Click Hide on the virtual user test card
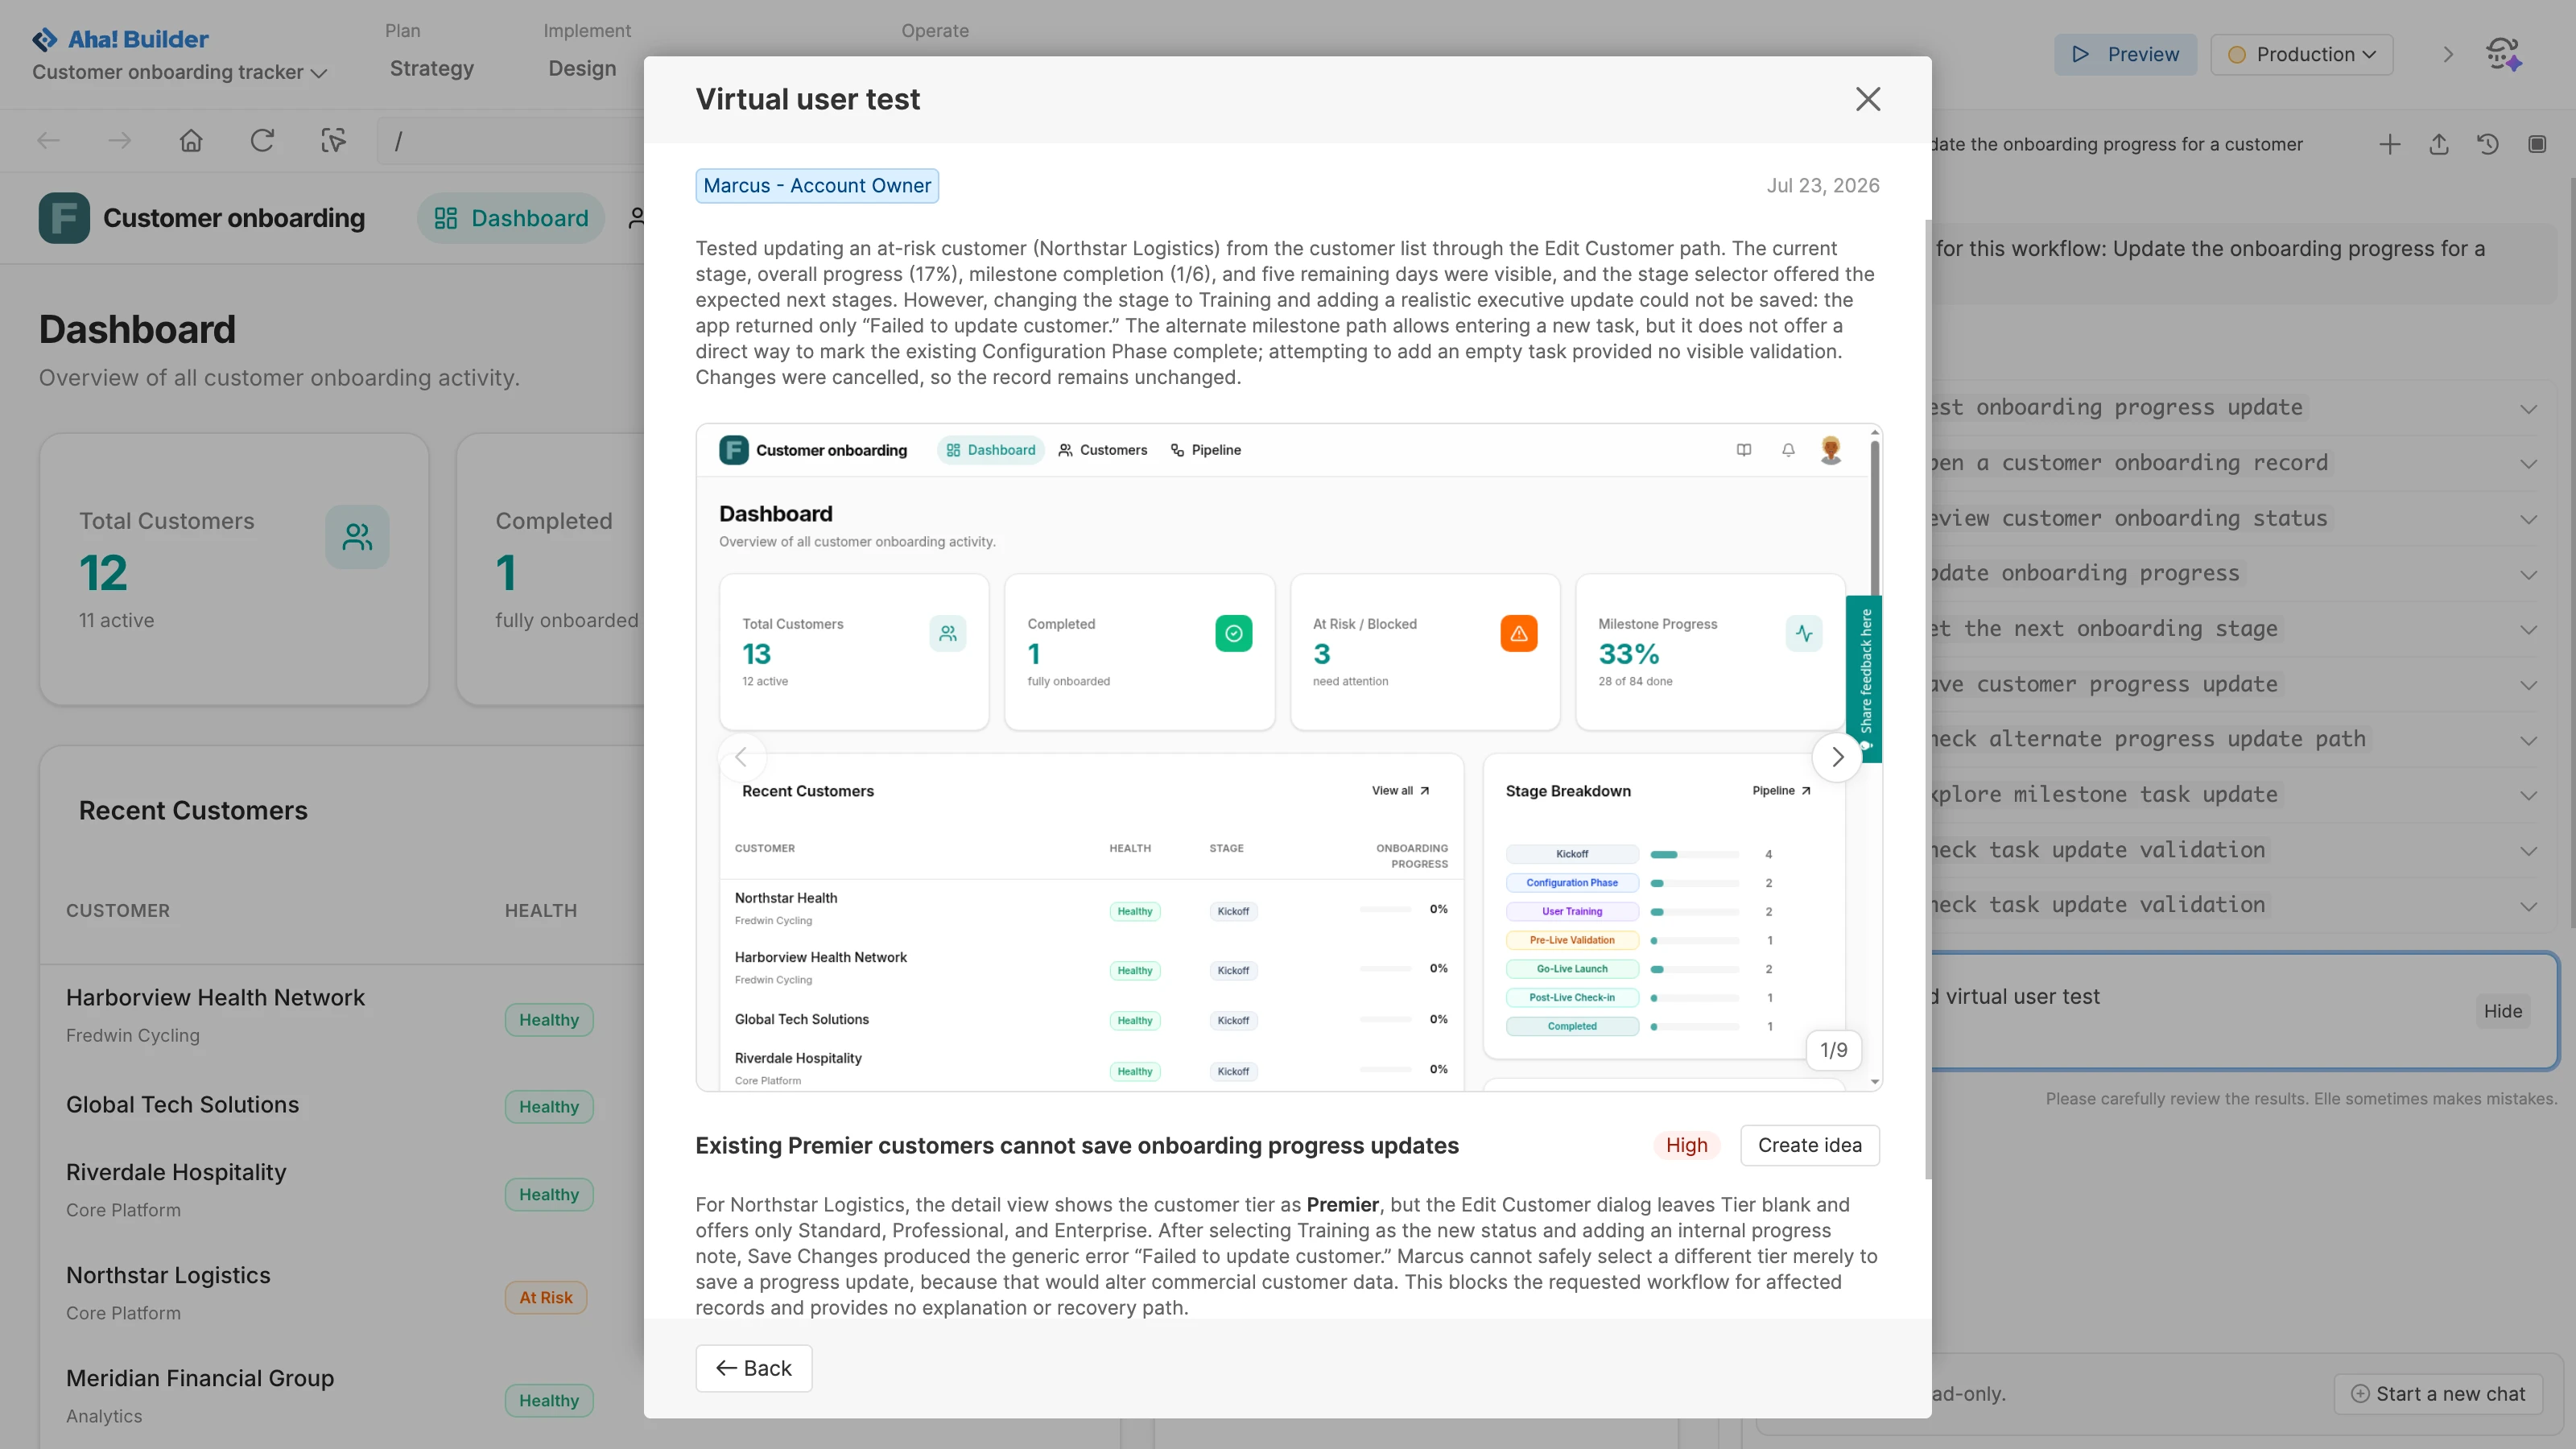Image resolution: width=2576 pixels, height=1449 pixels. click(2502, 1011)
